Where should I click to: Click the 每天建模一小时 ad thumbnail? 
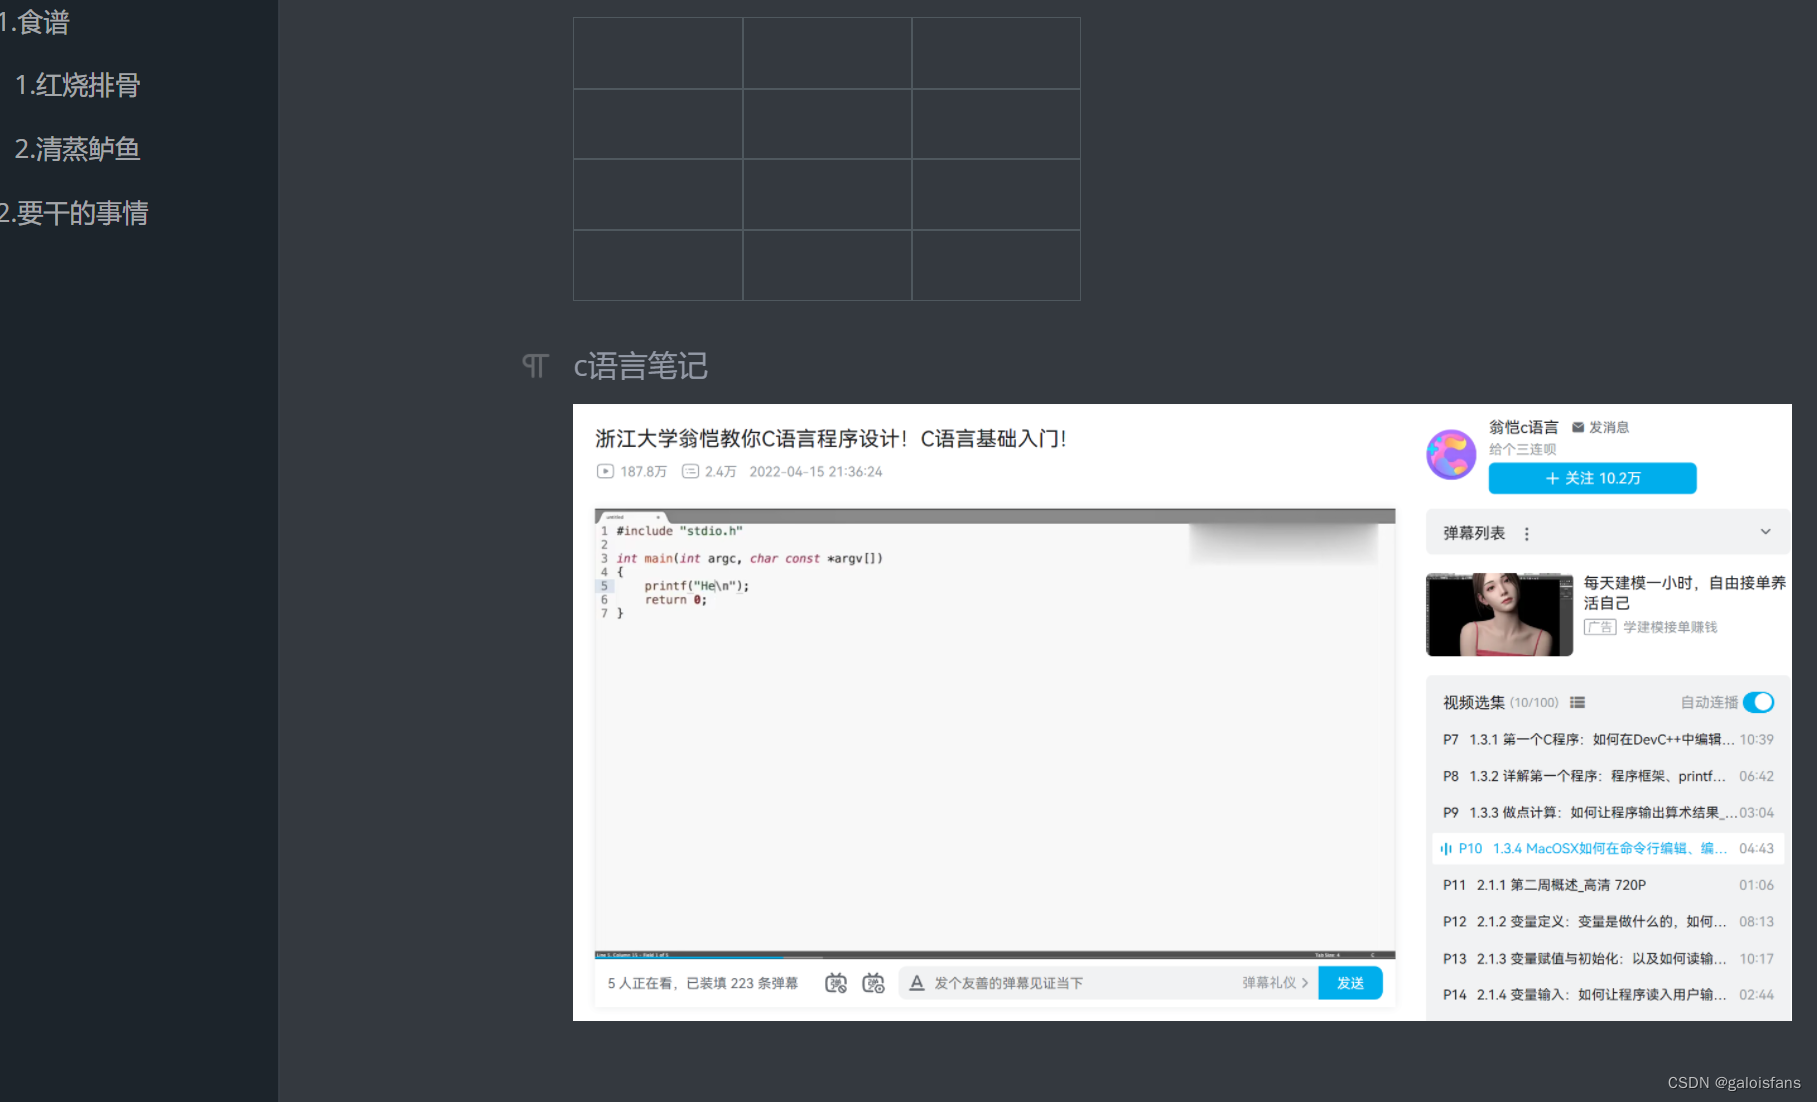(x=1498, y=613)
